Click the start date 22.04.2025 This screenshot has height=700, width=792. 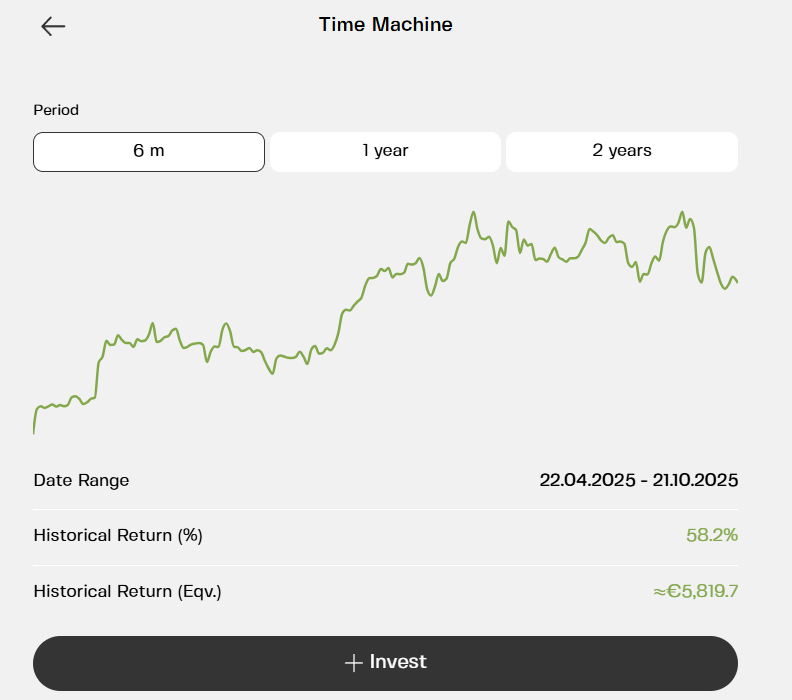tap(588, 480)
